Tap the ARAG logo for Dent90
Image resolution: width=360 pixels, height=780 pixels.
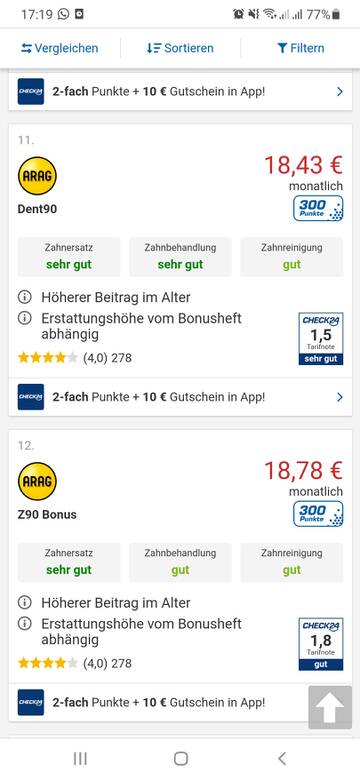click(x=37, y=176)
